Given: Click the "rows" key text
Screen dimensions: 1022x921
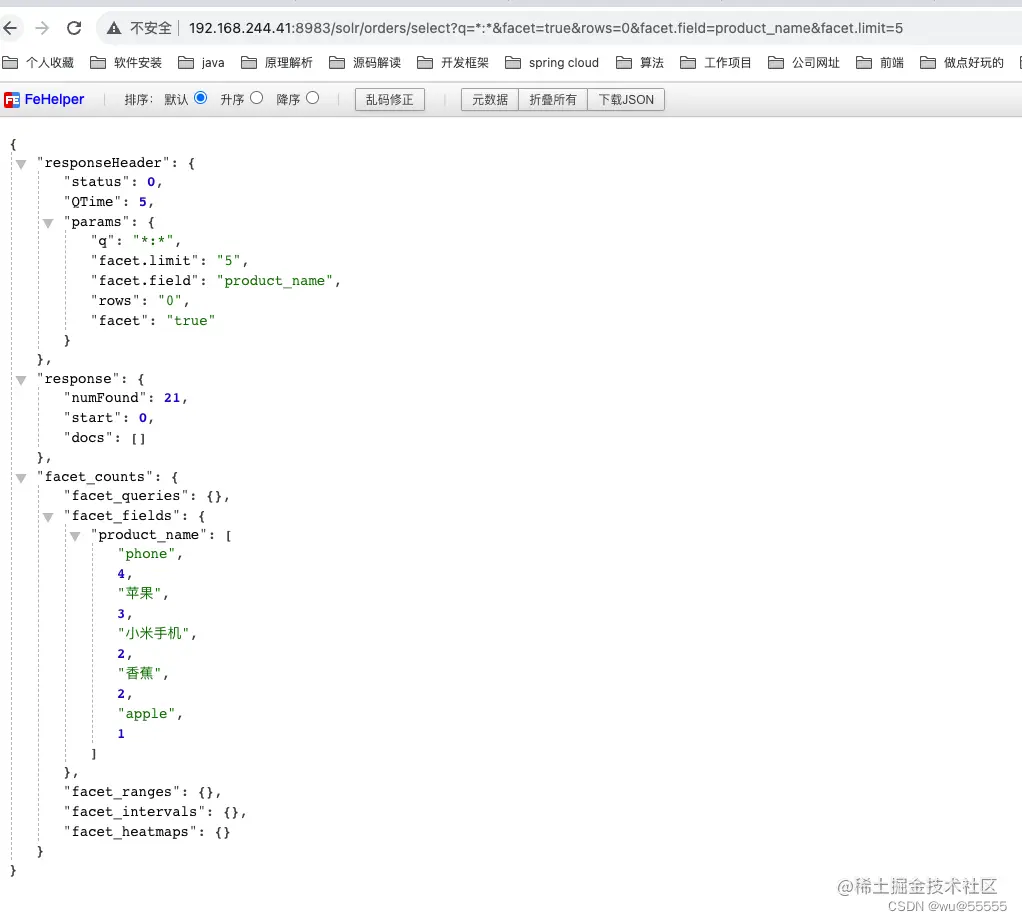Looking at the screenshot, I should pyautogui.click(x=115, y=301).
